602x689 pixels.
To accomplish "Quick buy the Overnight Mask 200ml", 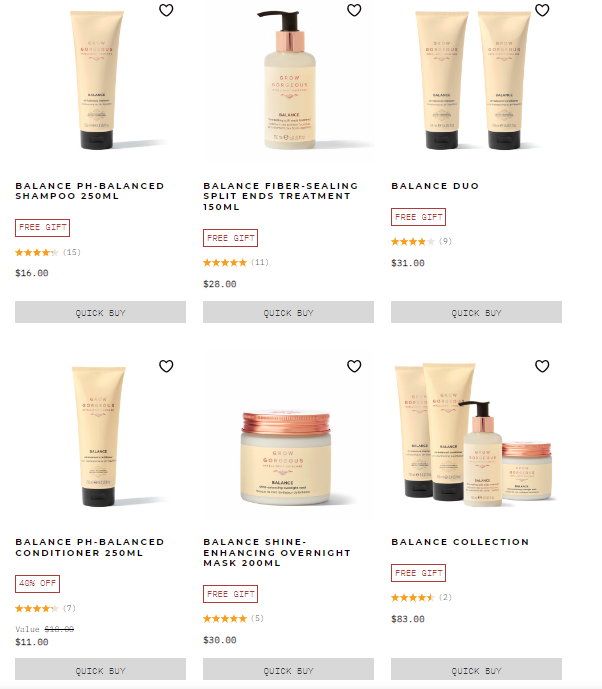I will [x=288, y=669].
